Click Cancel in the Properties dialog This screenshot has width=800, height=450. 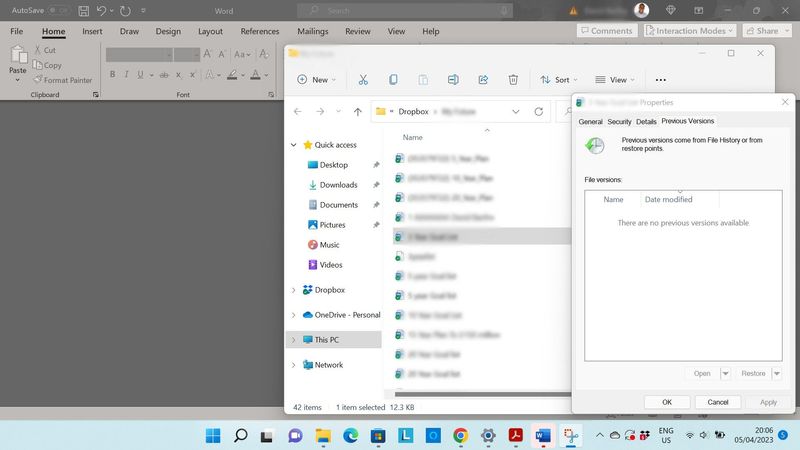(717, 402)
